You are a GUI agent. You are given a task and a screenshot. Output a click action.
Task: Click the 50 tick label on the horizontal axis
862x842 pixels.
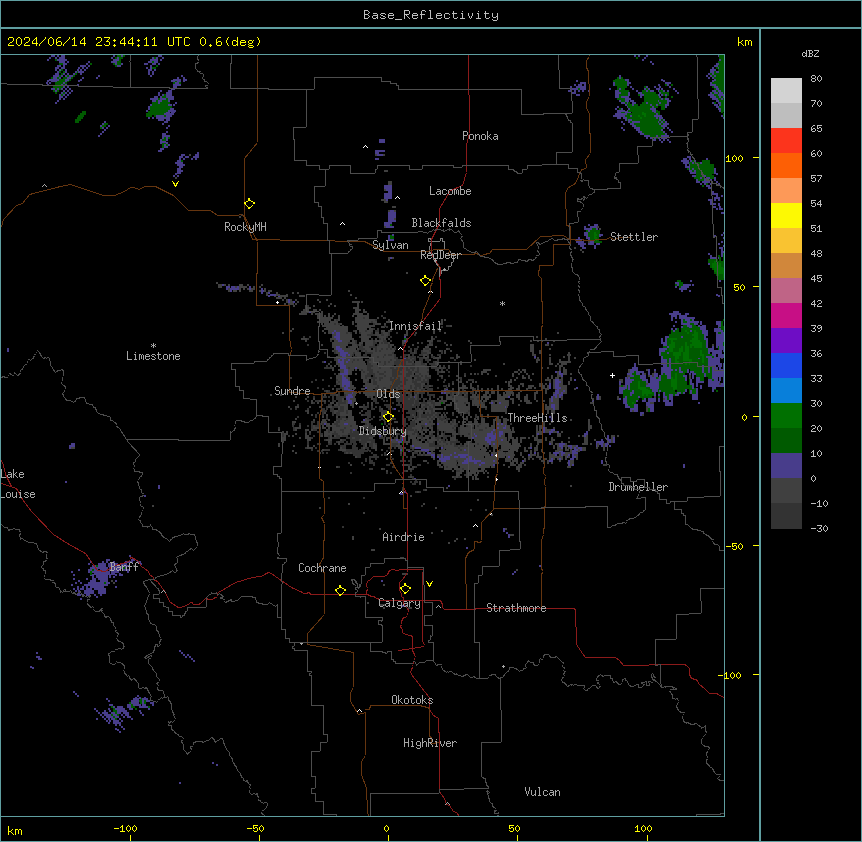click(514, 829)
